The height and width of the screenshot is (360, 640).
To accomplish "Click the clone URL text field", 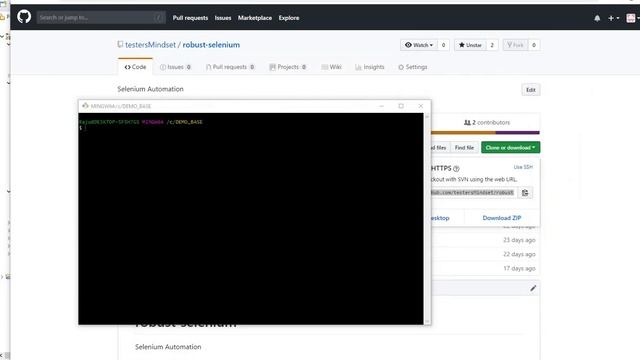I will [x=474, y=193].
